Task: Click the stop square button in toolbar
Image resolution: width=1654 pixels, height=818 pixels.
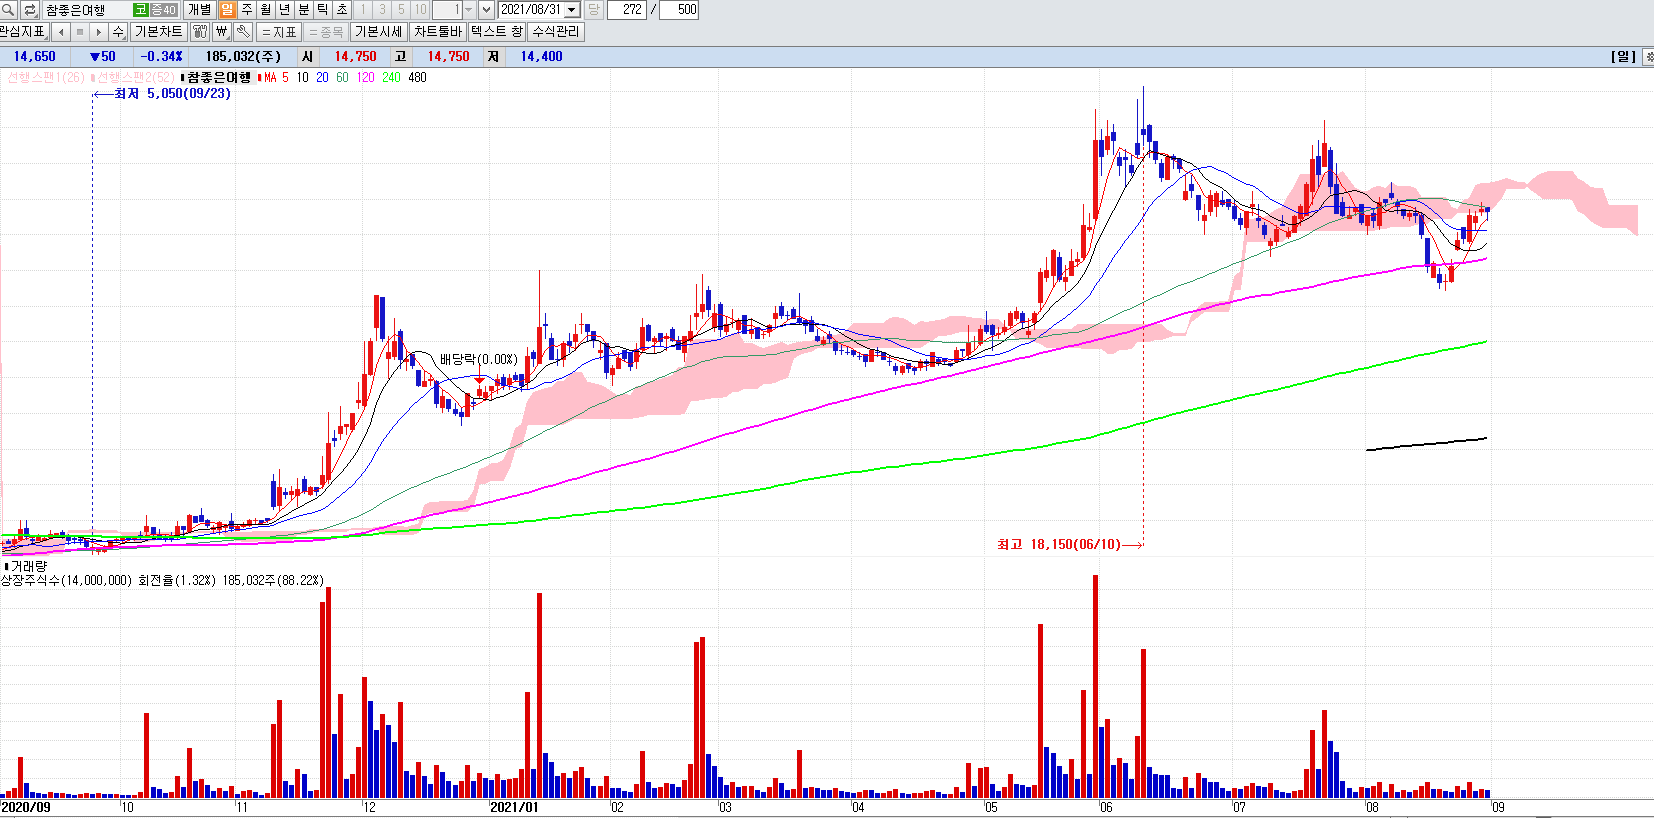Action: coord(80,31)
